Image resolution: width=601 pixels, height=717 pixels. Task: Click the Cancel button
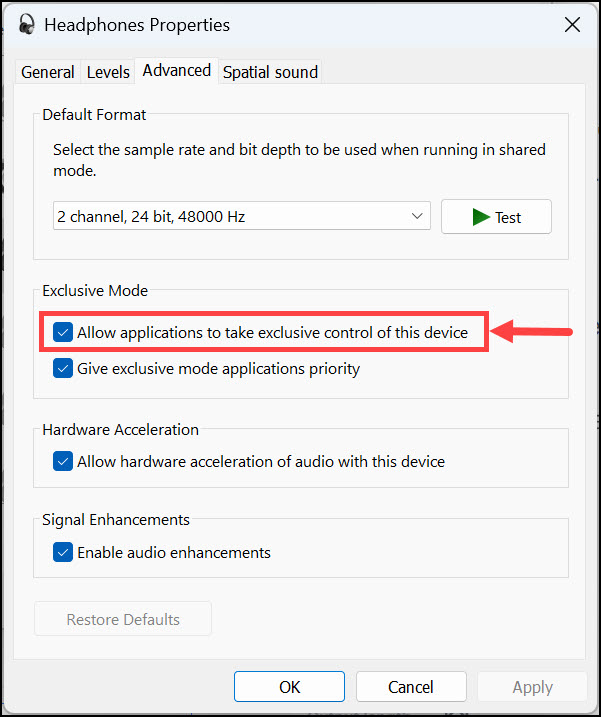[x=411, y=687]
